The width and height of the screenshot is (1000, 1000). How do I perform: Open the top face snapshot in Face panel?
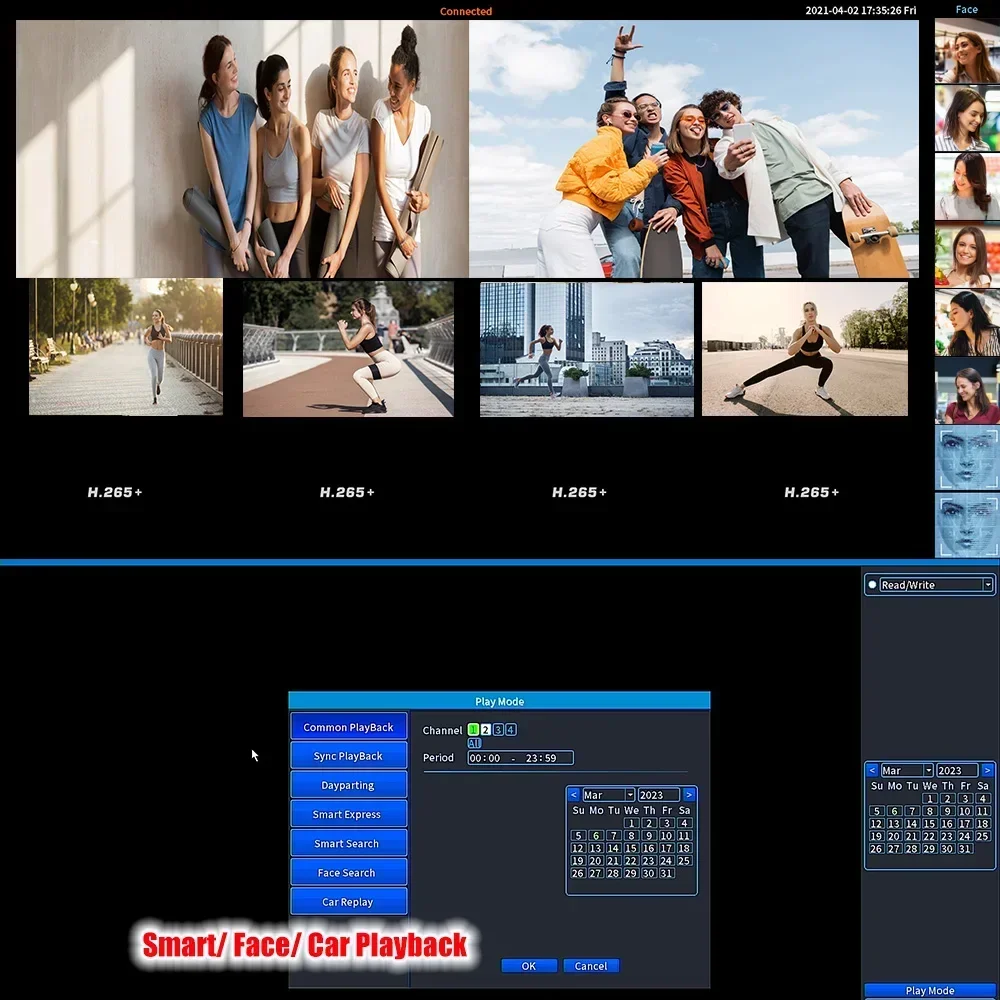click(967, 50)
